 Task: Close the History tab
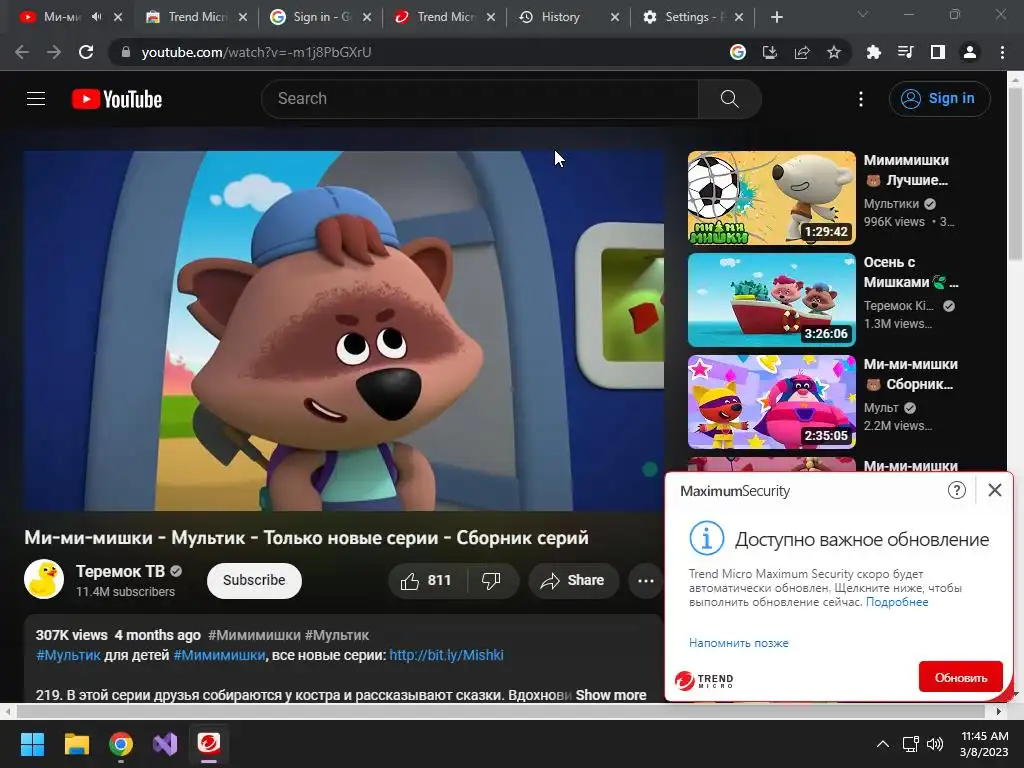tap(615, 17)
